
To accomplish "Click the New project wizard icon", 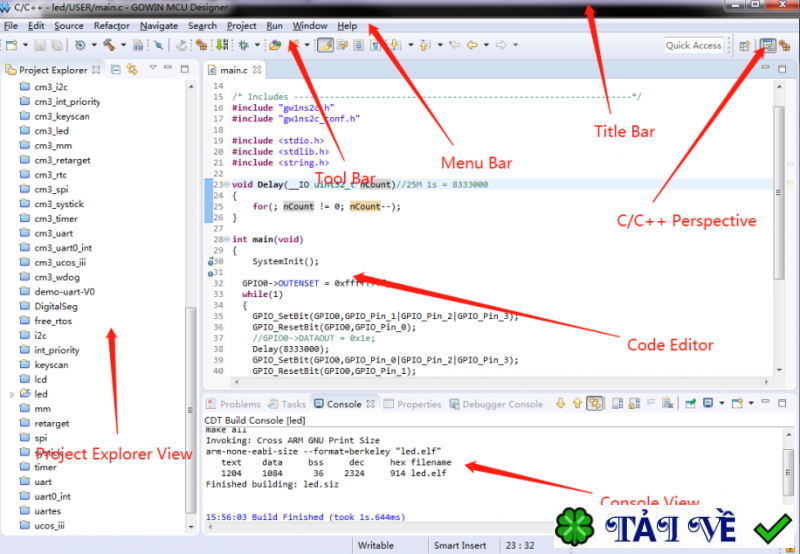I will (x=11, y=45).
